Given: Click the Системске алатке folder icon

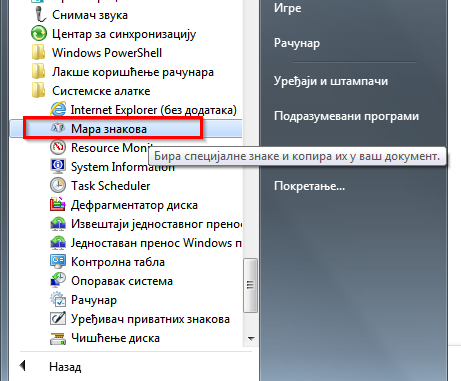Looking at the screenshot, I should (x=38, y=91).
